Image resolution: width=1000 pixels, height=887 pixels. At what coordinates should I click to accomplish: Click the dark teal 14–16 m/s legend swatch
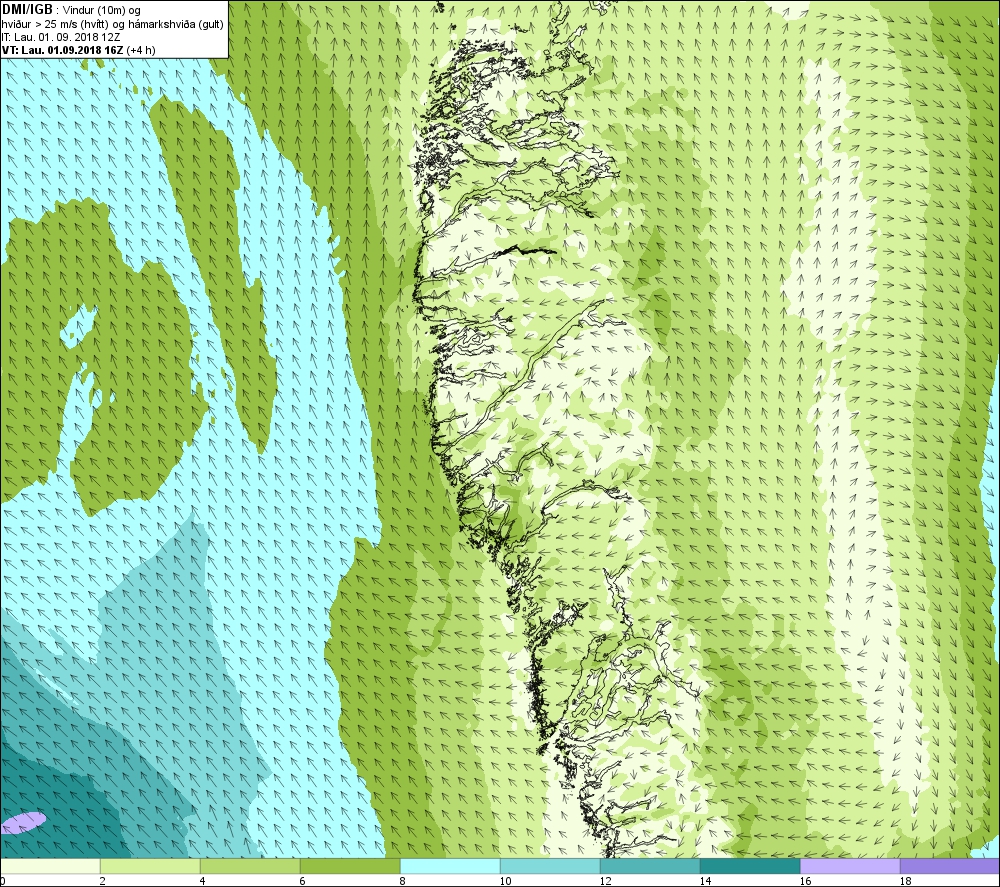[750, 866]
